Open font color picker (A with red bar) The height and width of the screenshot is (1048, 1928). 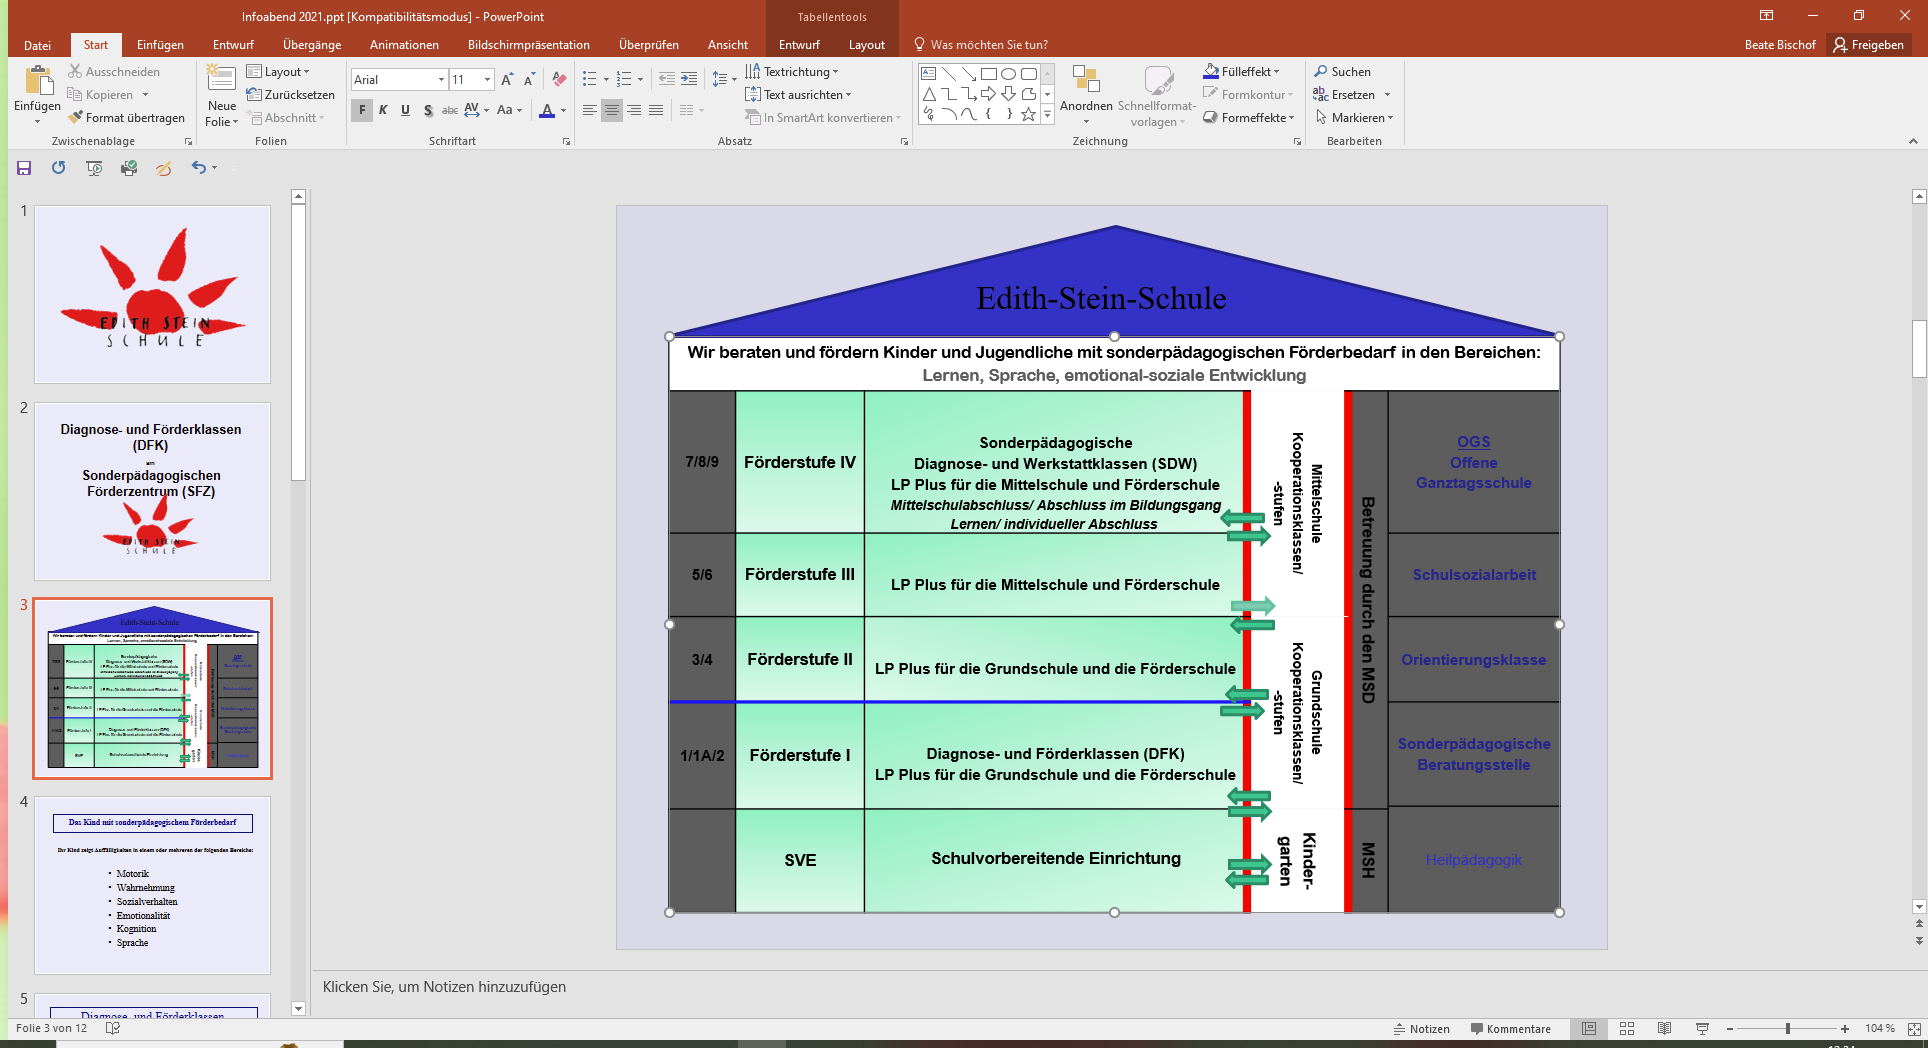click(547, 110)
